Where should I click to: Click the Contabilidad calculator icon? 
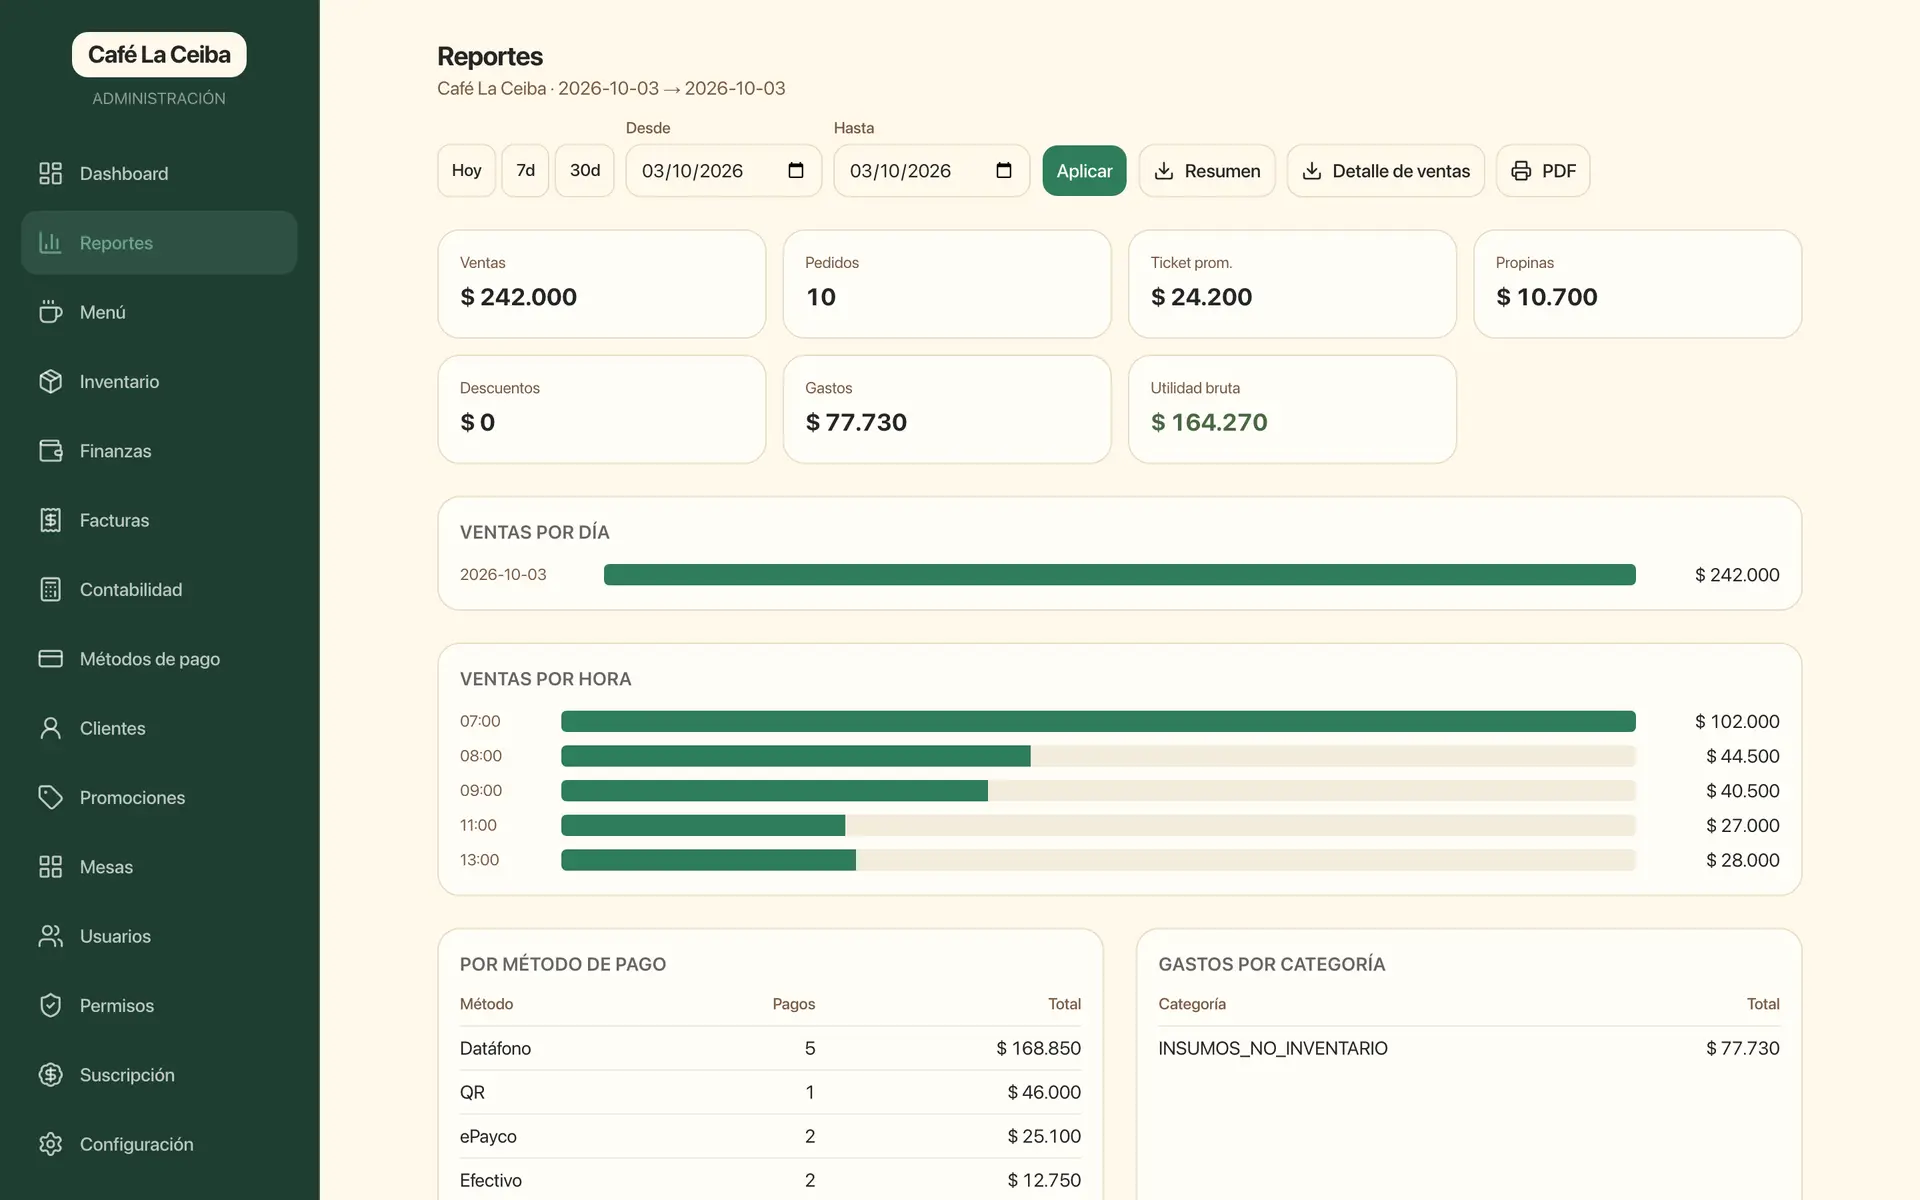click(50, 589)
